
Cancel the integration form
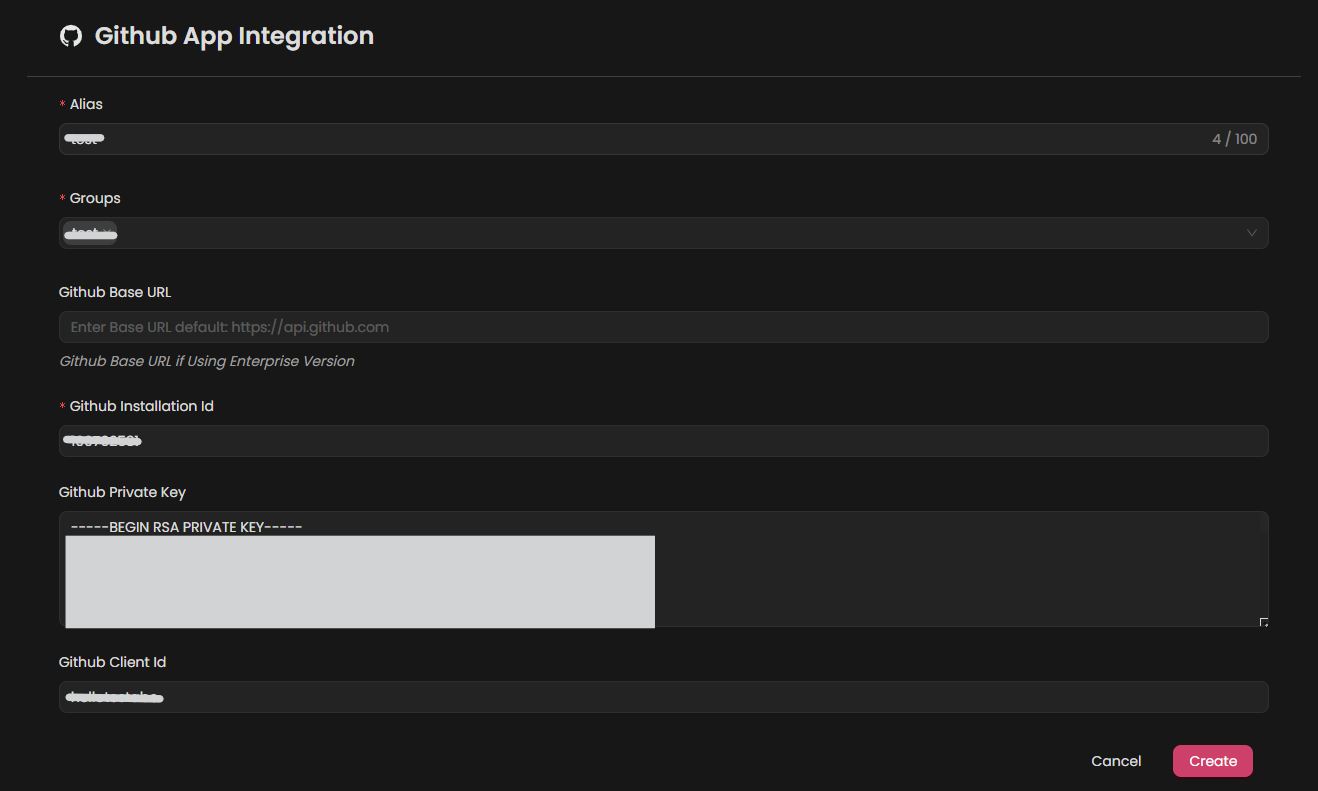[1116, 761]
